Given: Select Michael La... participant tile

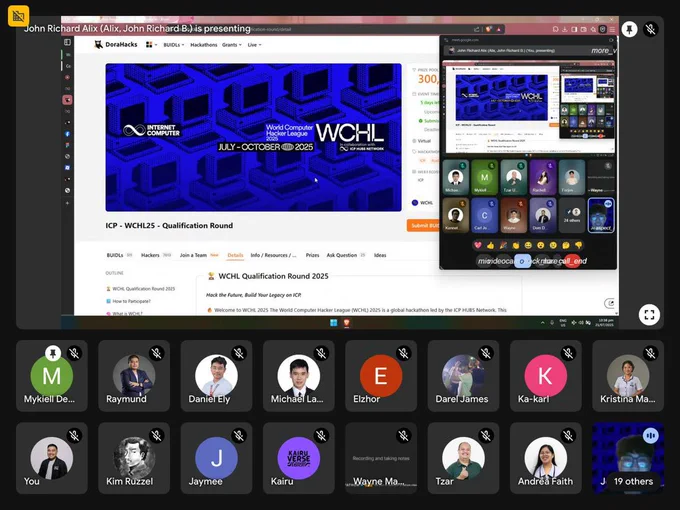Looking at the screenshot, I should coord(299,376).
